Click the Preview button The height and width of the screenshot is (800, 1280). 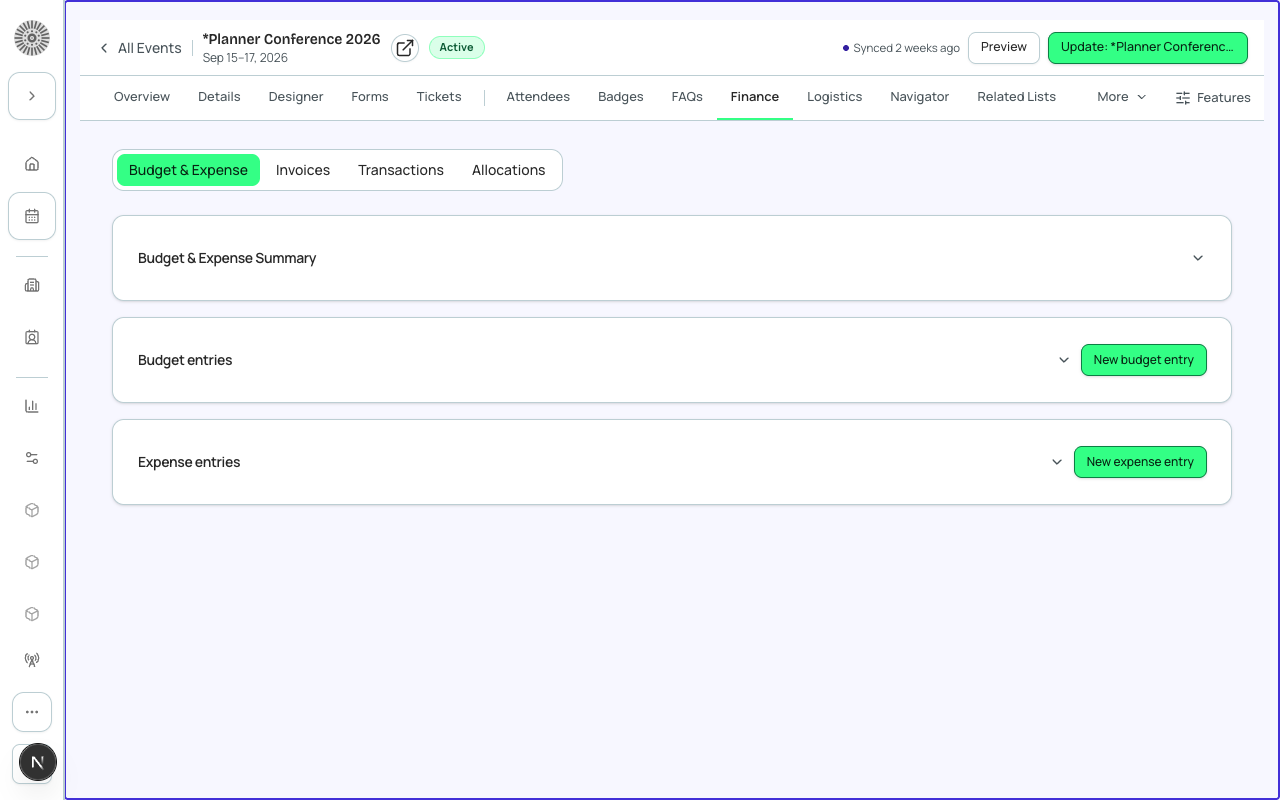[x=1004, y=47]
